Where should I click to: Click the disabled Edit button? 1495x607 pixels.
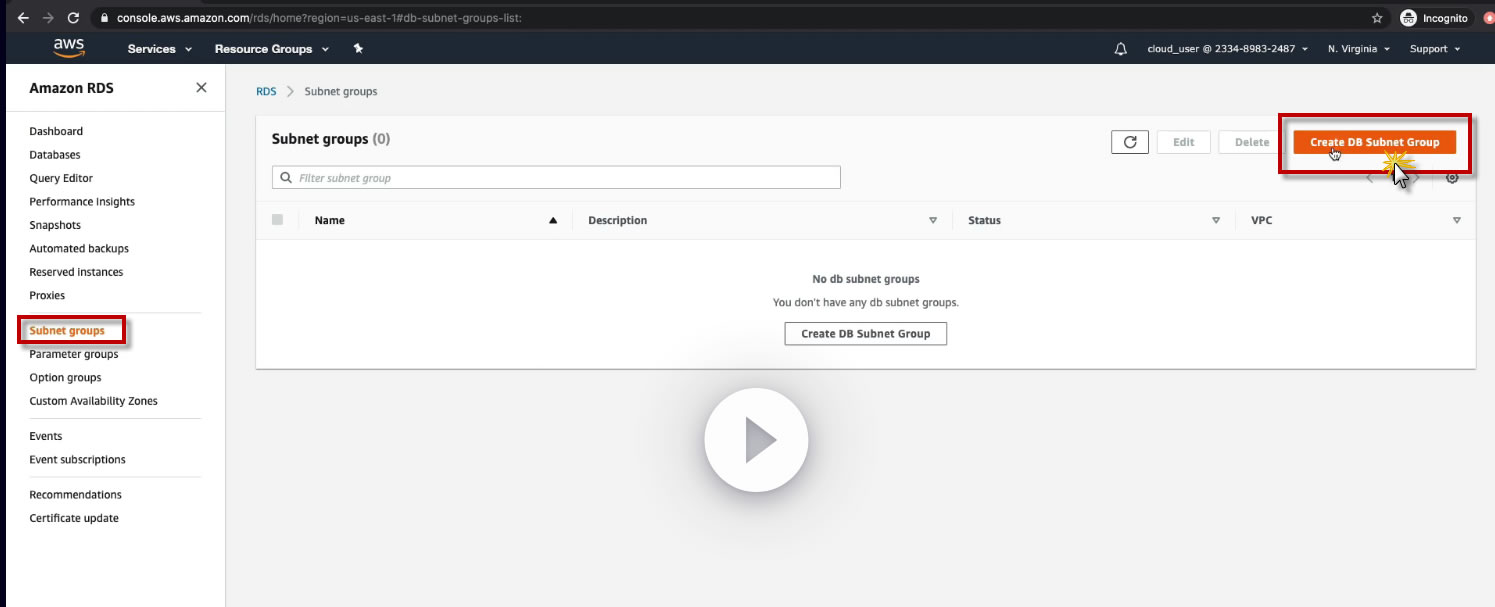[1183, 142]
